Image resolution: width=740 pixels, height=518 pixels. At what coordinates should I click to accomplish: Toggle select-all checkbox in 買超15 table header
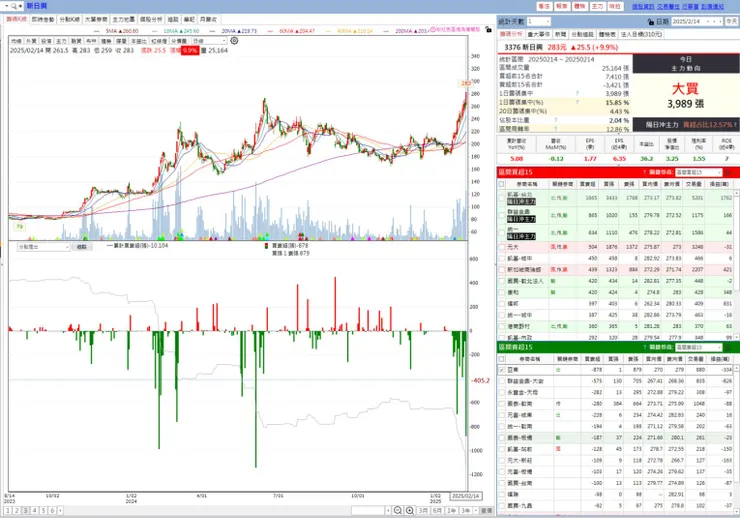(x=501, y=184)
